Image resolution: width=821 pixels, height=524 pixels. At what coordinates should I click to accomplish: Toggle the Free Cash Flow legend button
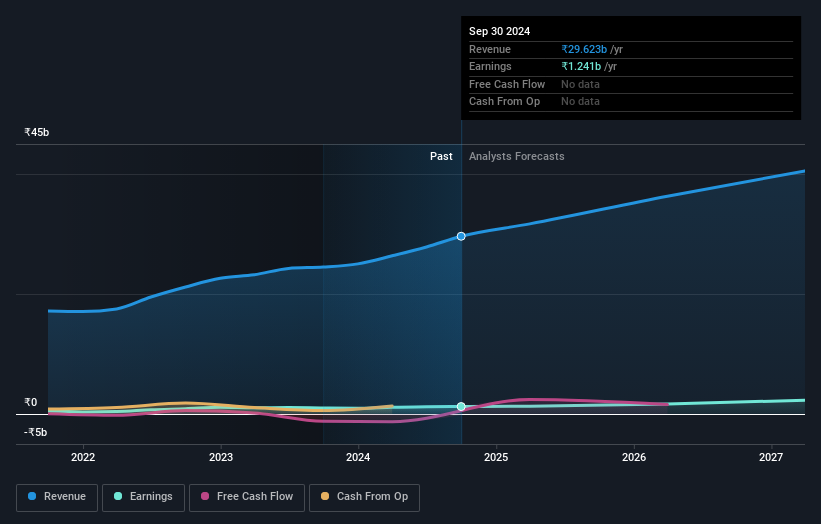247,497
